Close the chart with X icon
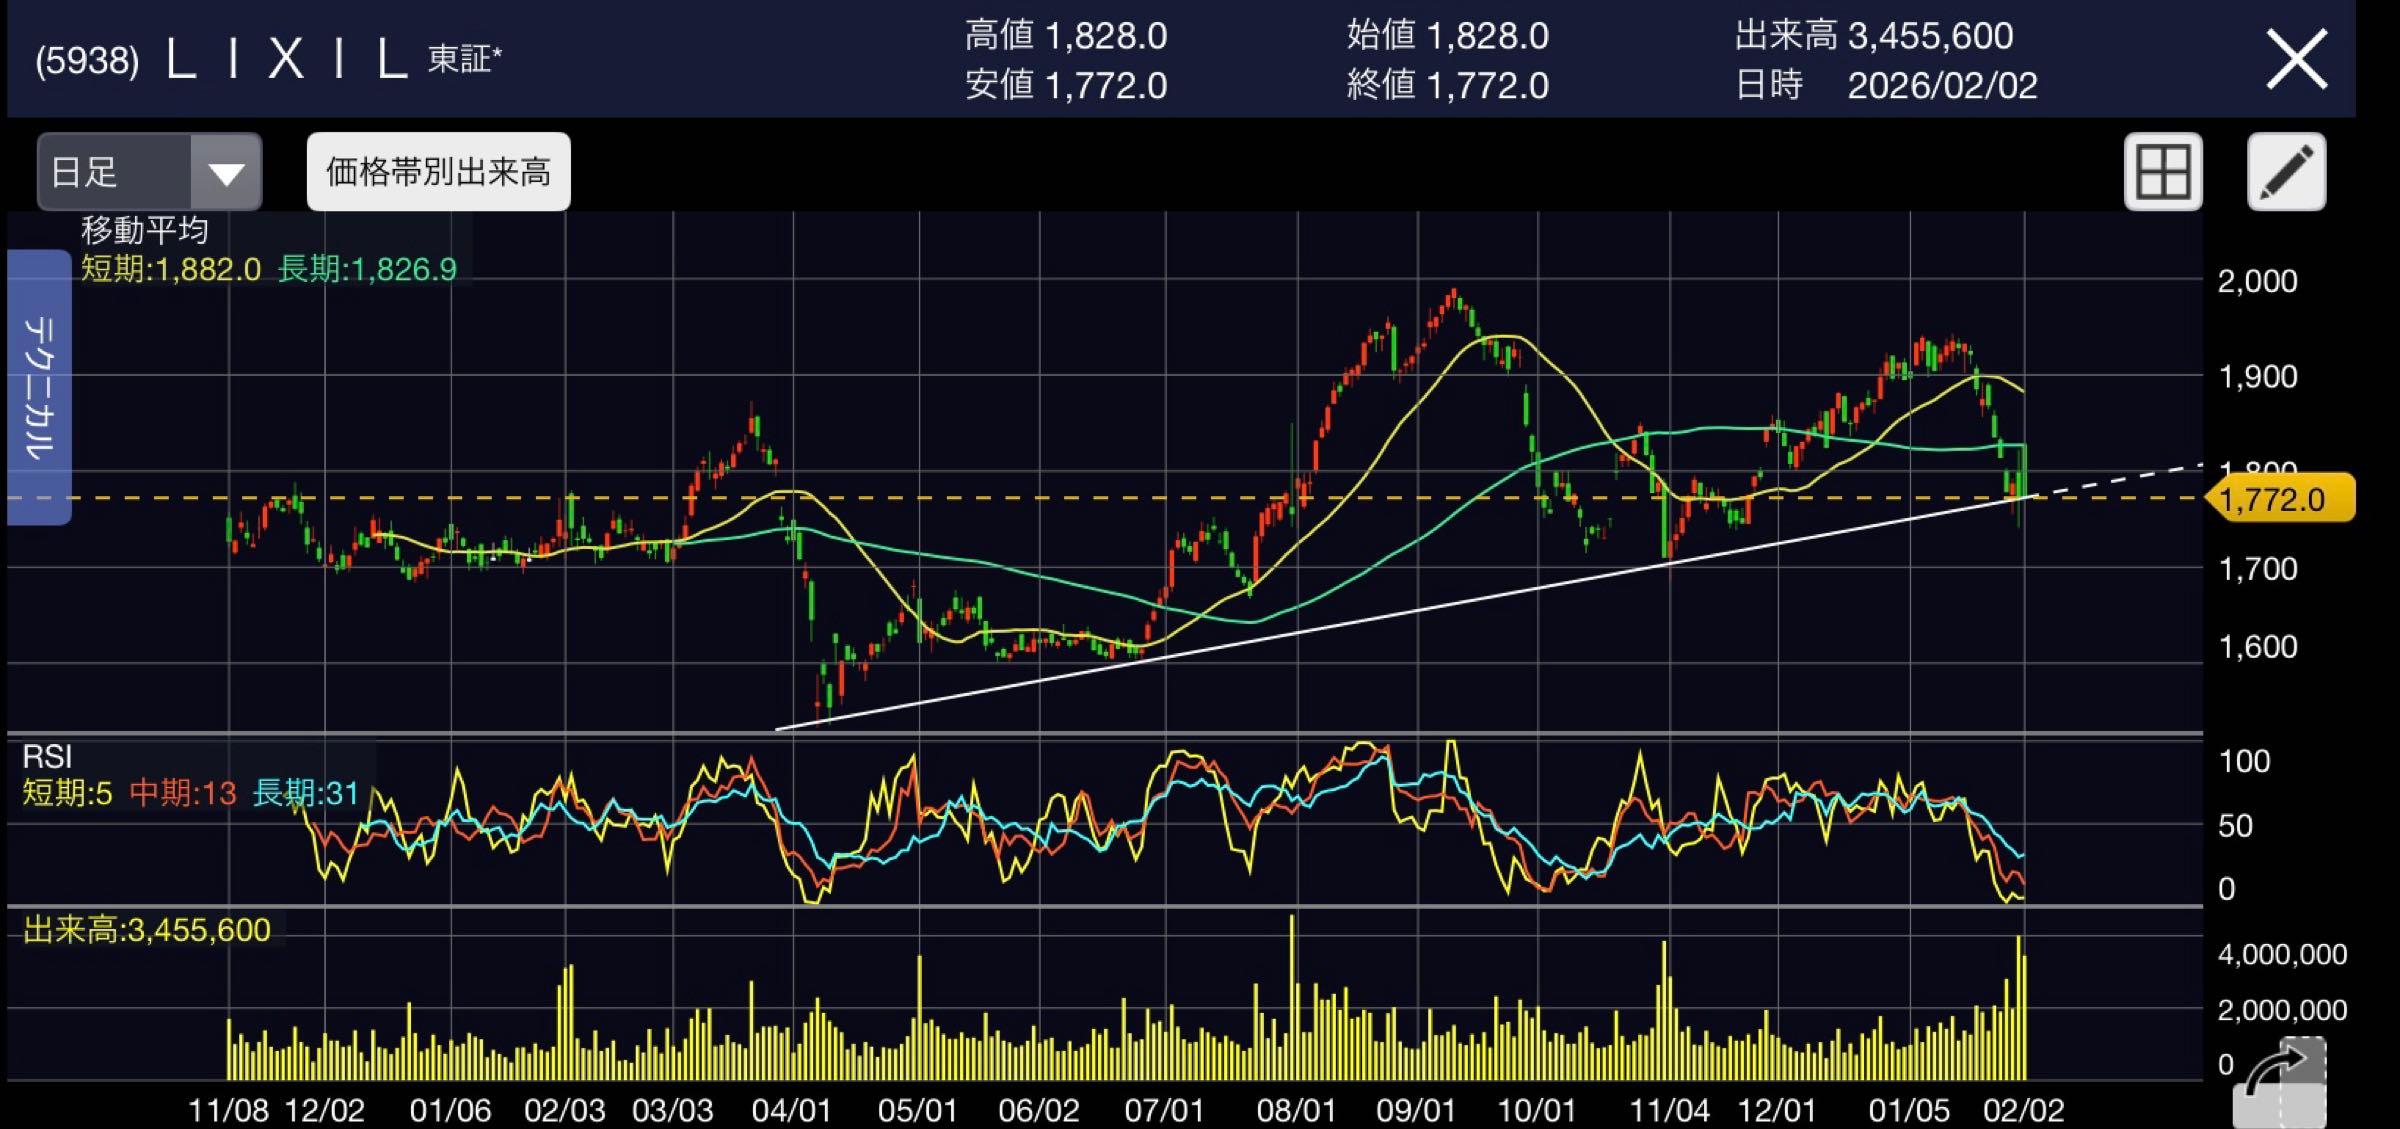Image resolution: width=2400 pixels, height=1129 pixels. point(2296,60)
